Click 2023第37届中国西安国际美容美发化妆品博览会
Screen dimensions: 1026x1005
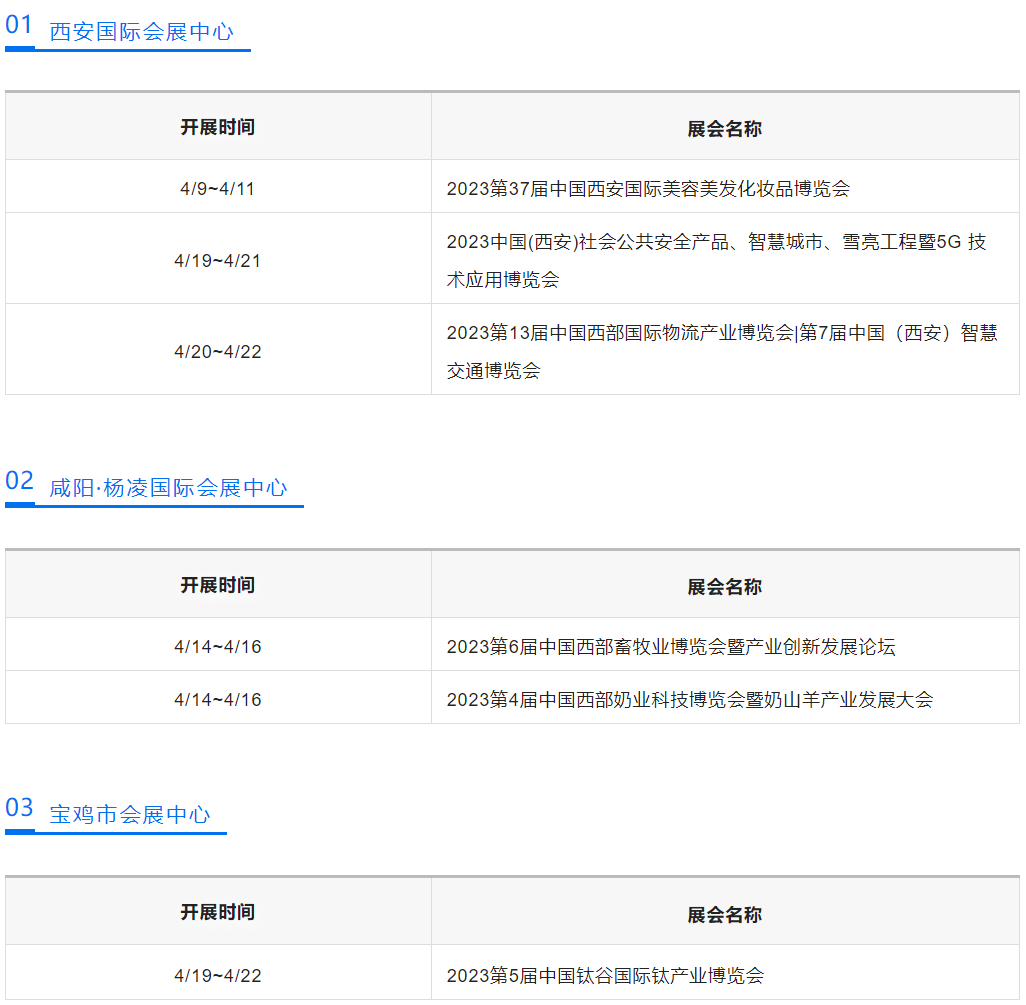[648, 189]
